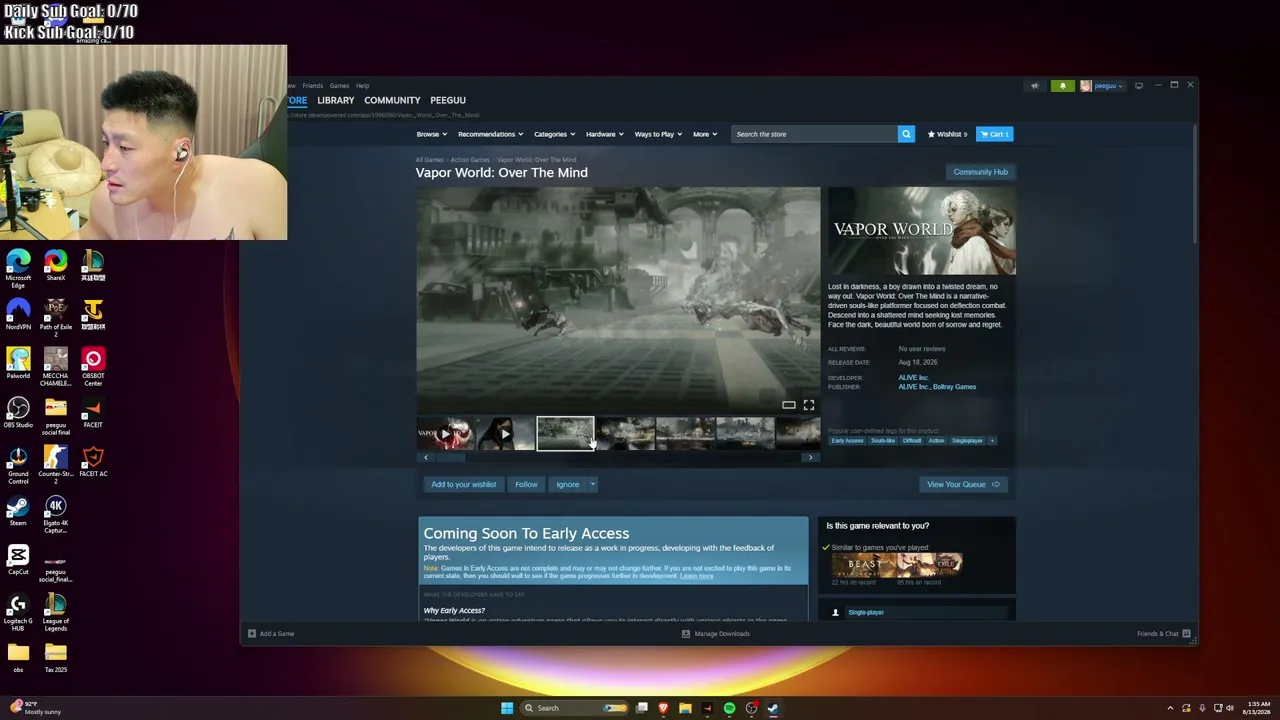
Task: Click the Souls-like tag
Action: pos(883,441)
